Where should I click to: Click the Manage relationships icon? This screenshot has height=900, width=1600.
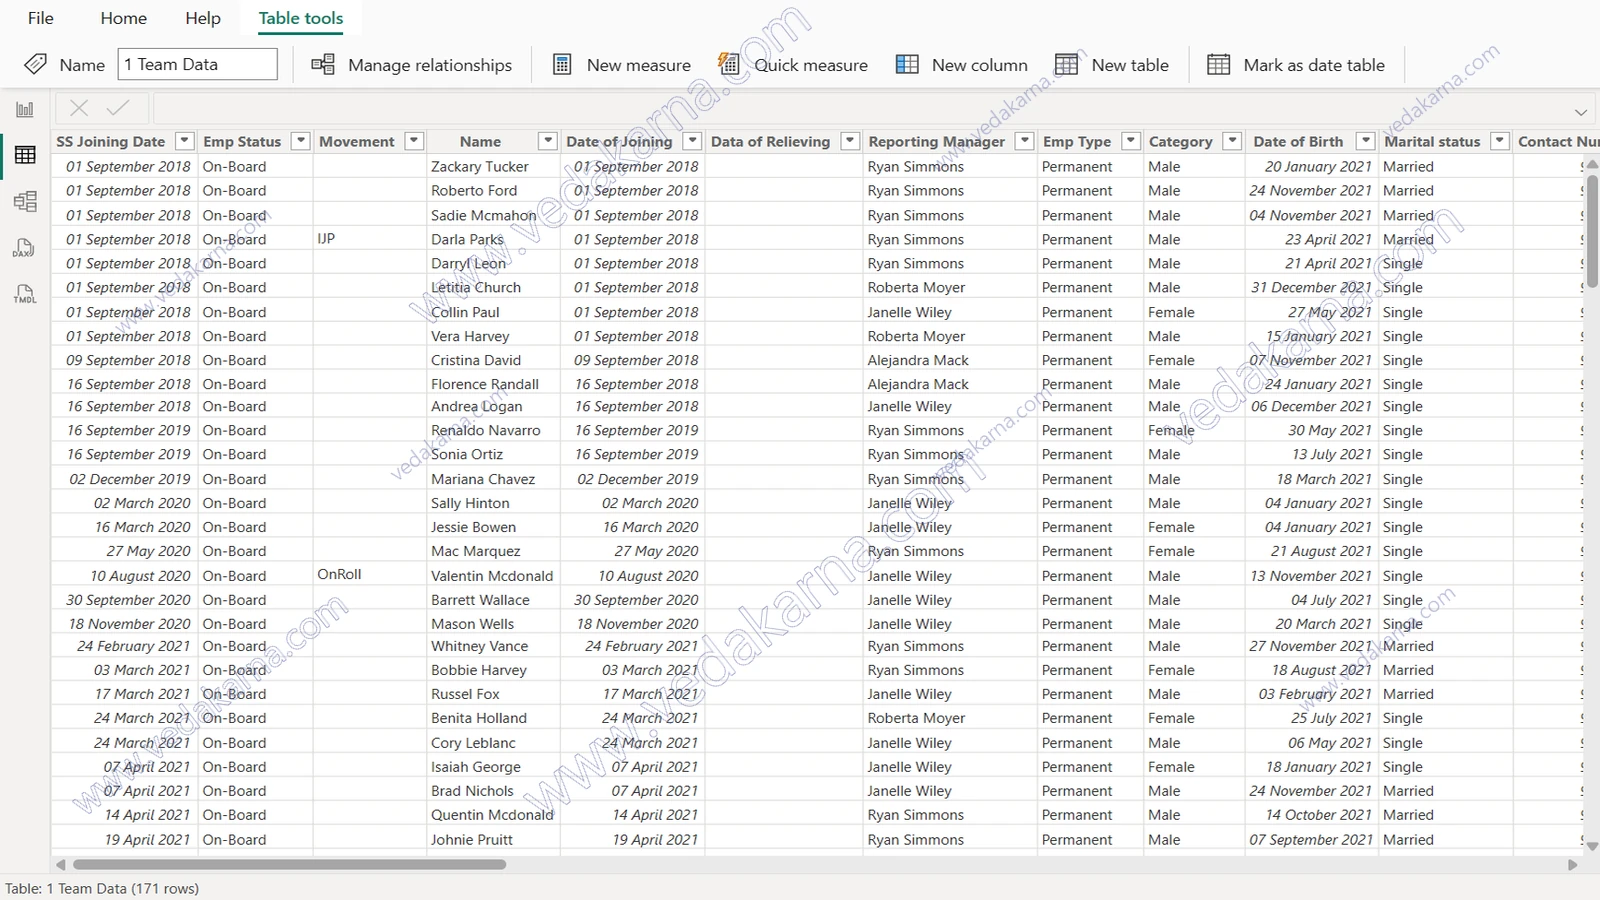click(323, 65)
